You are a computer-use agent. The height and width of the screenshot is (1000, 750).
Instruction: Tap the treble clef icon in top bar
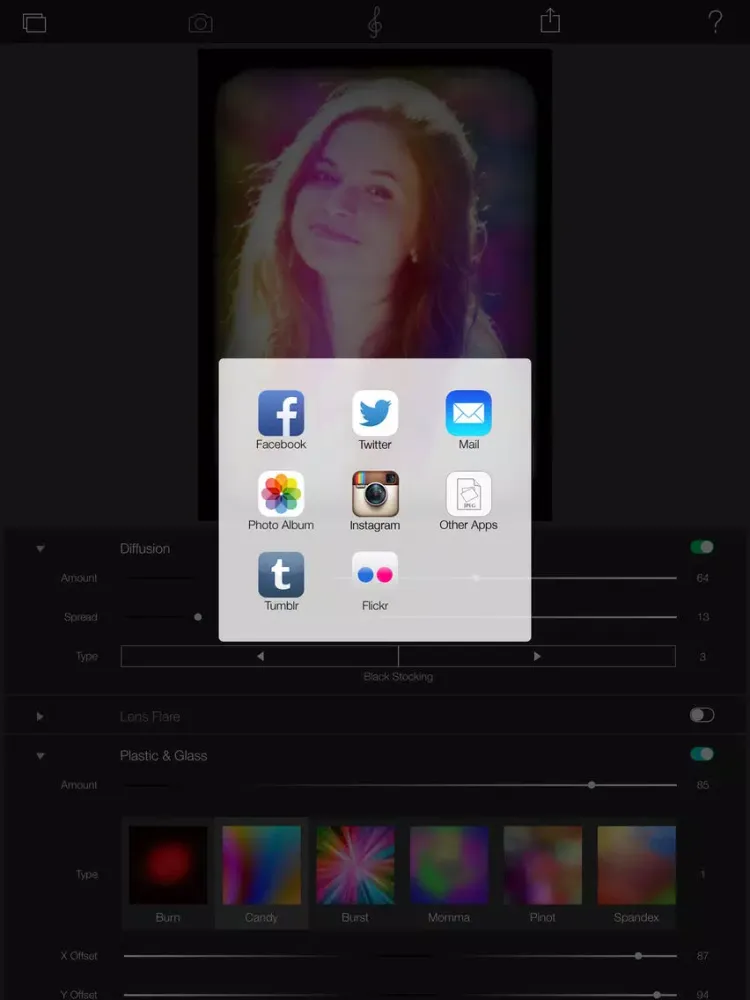[375, 23]
